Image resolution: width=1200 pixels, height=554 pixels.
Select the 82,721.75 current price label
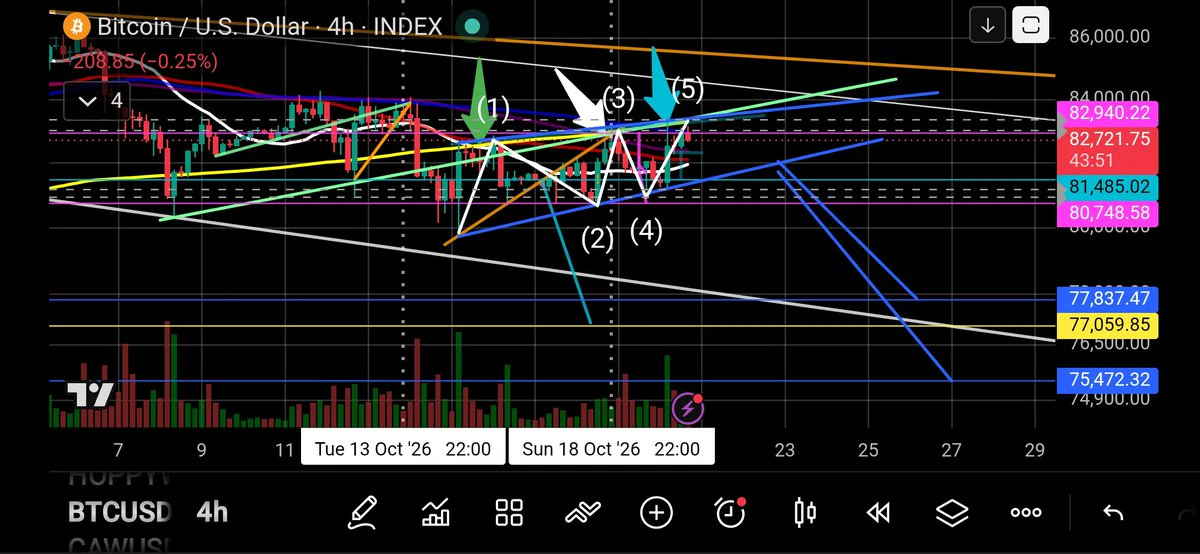click(1108, 139)
